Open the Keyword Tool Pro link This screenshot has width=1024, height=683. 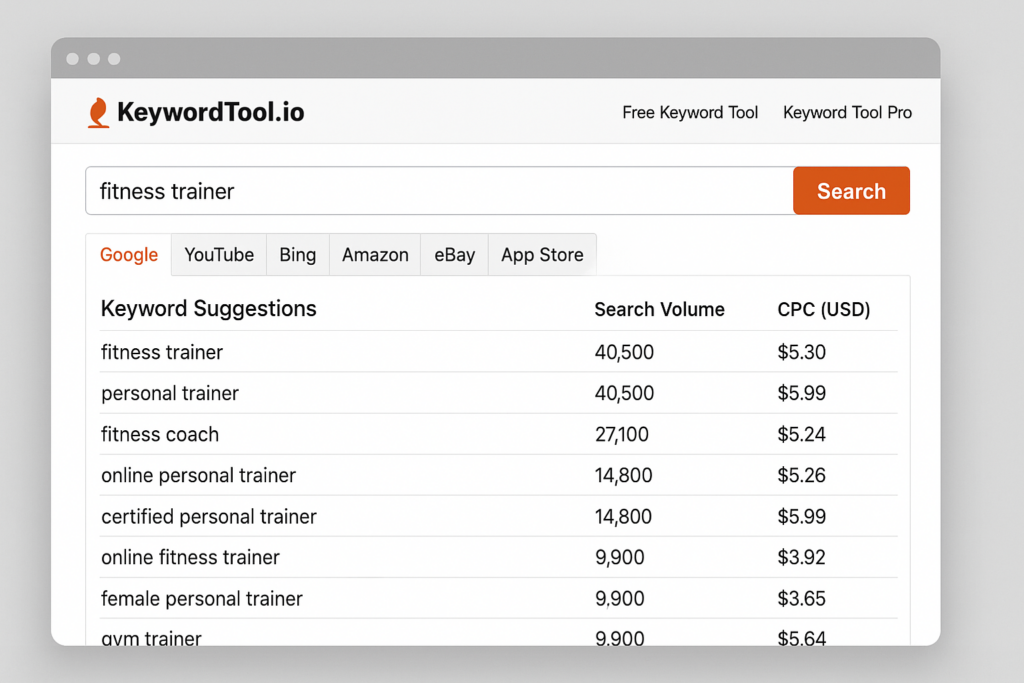(847, 112)
